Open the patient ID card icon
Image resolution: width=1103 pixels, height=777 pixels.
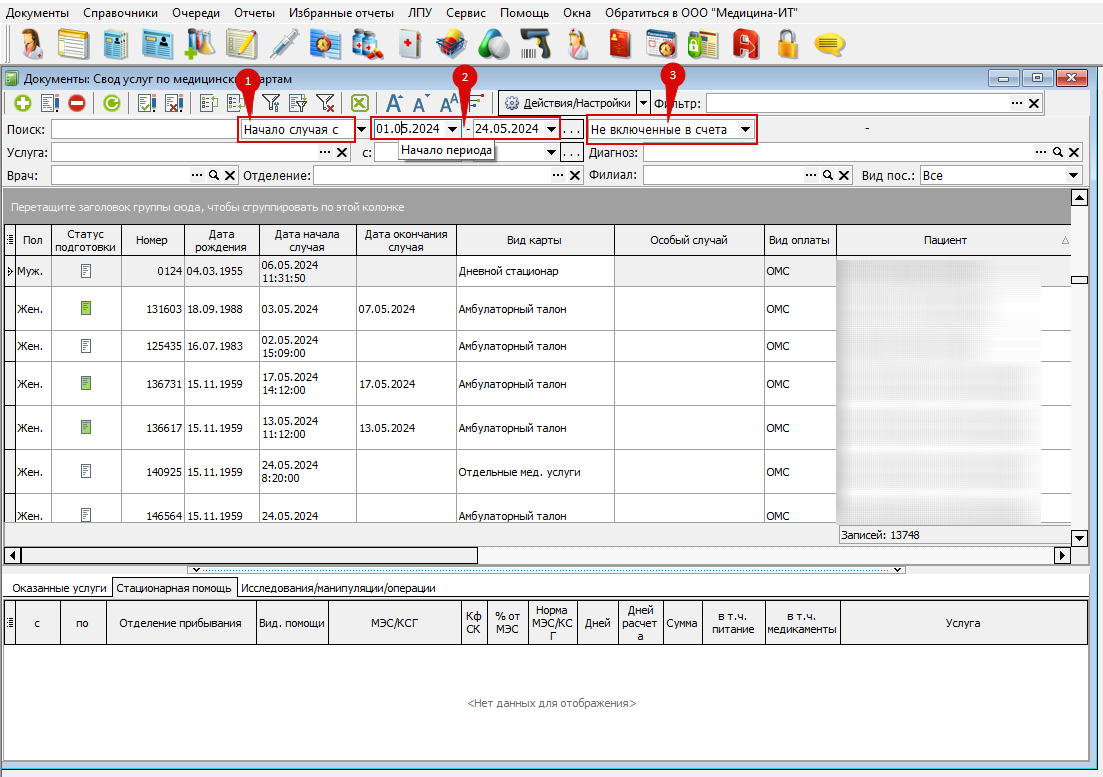157,44
